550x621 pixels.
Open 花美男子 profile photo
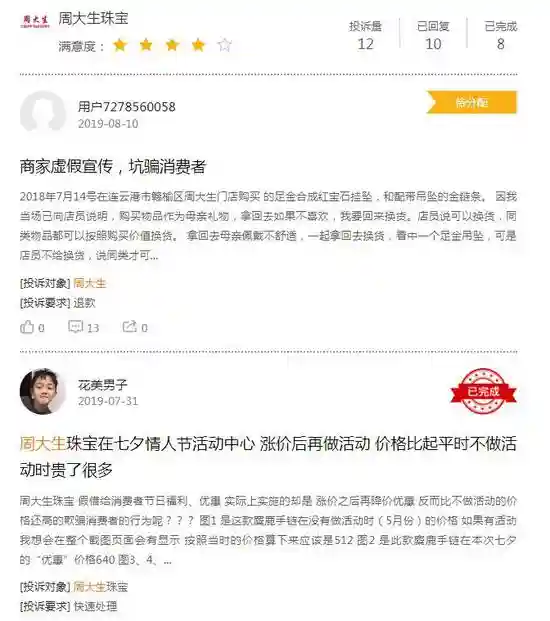point(43,391)
